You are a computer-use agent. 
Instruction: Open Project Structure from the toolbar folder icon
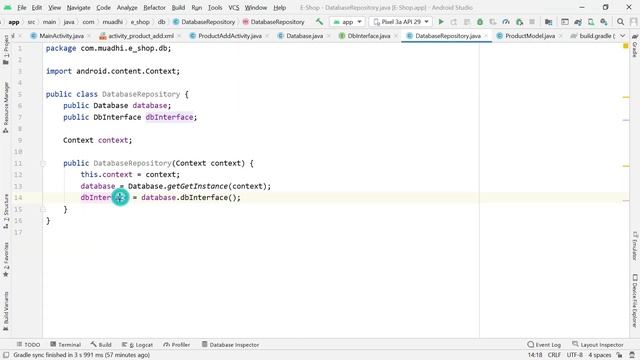click(549, 22)
